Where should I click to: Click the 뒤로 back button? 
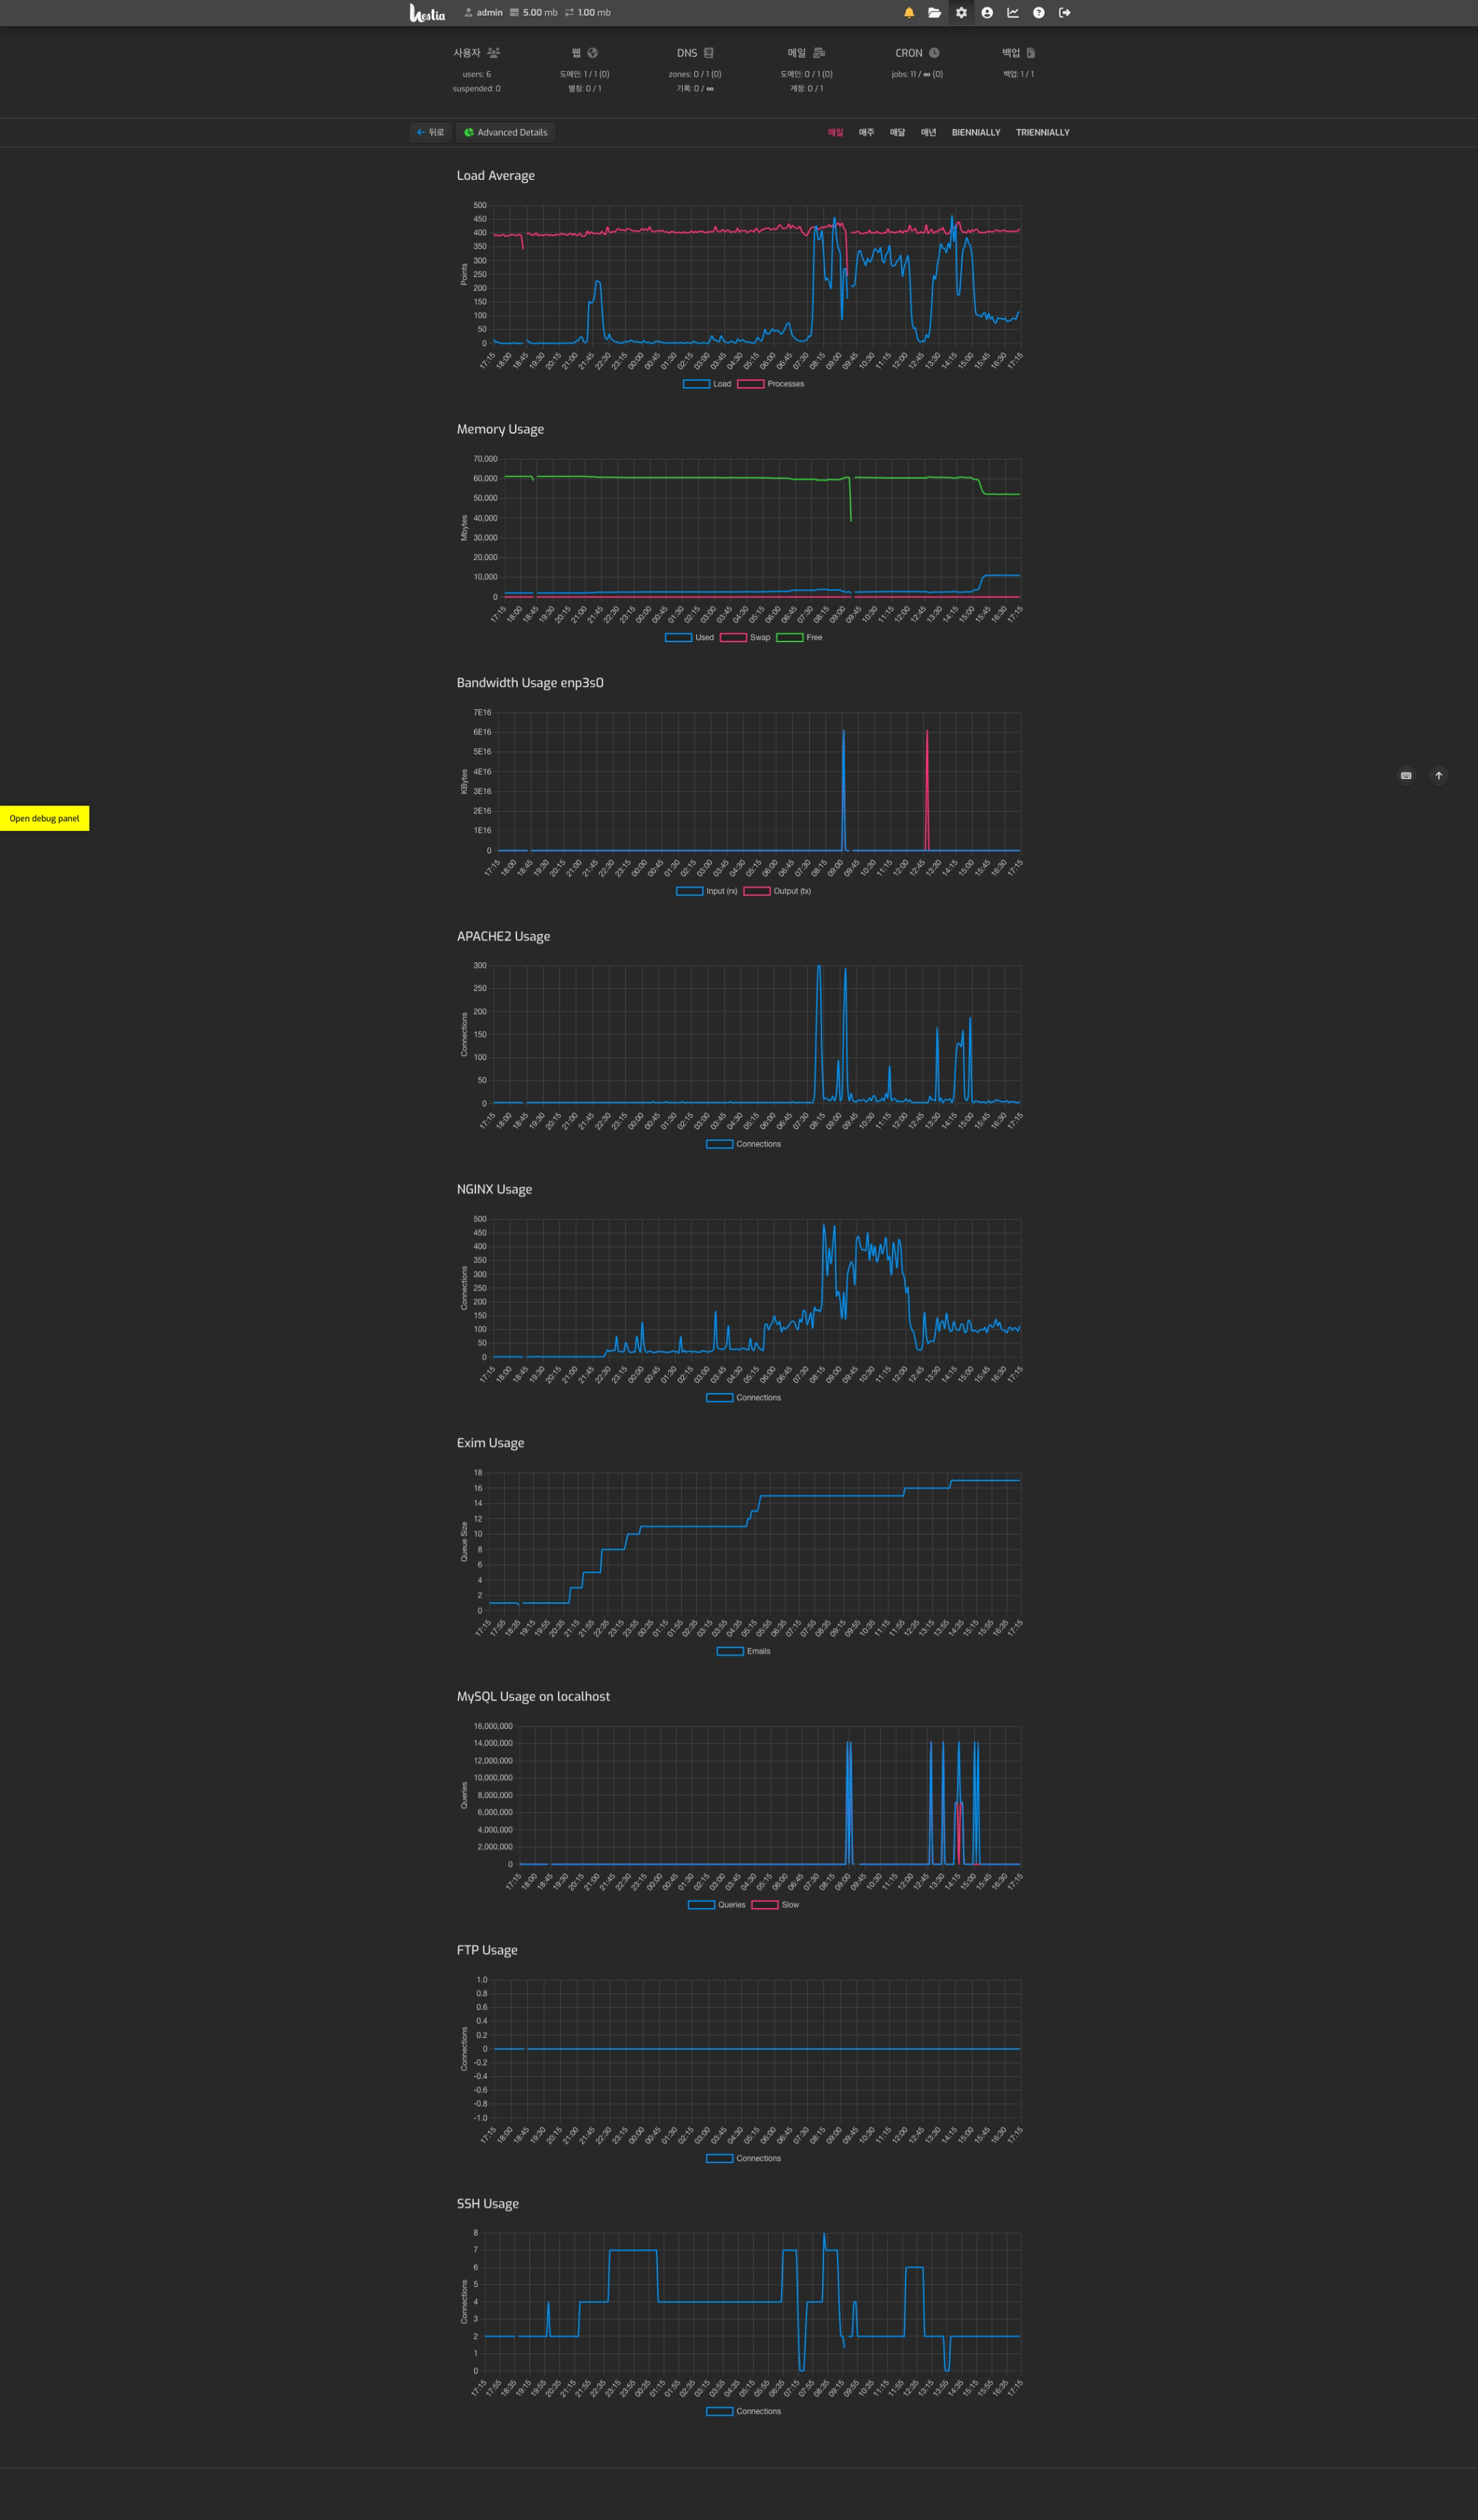coord(430,132)
